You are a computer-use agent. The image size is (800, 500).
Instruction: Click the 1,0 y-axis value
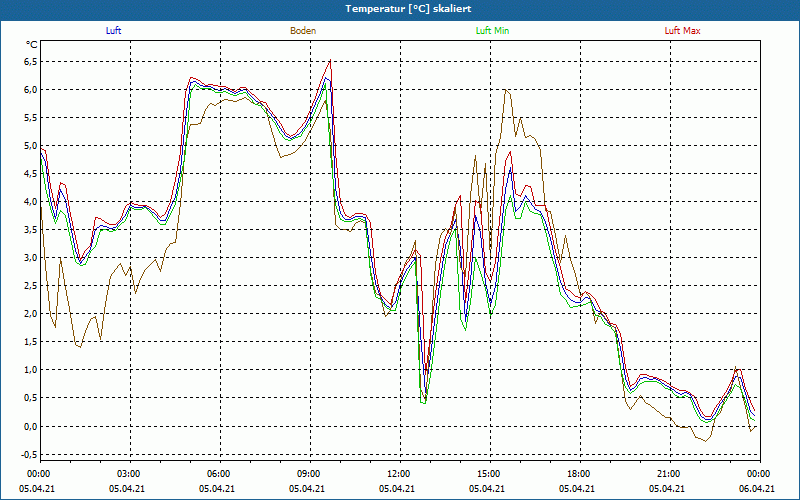[32, 370]
